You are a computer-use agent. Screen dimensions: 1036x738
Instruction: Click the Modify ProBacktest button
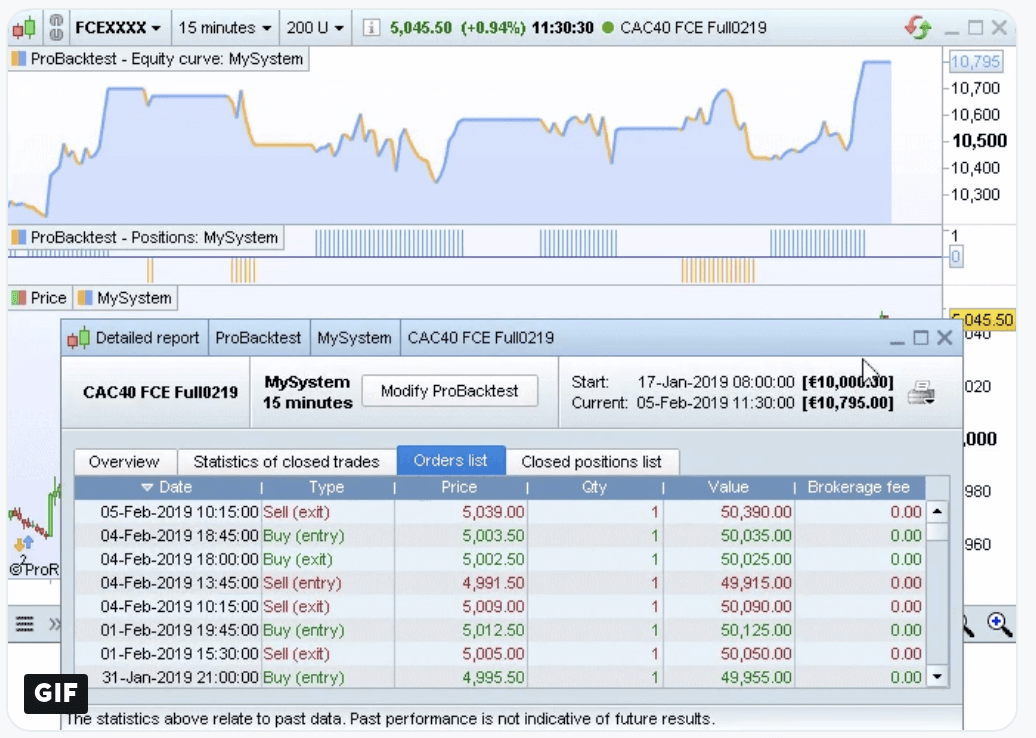450,391
